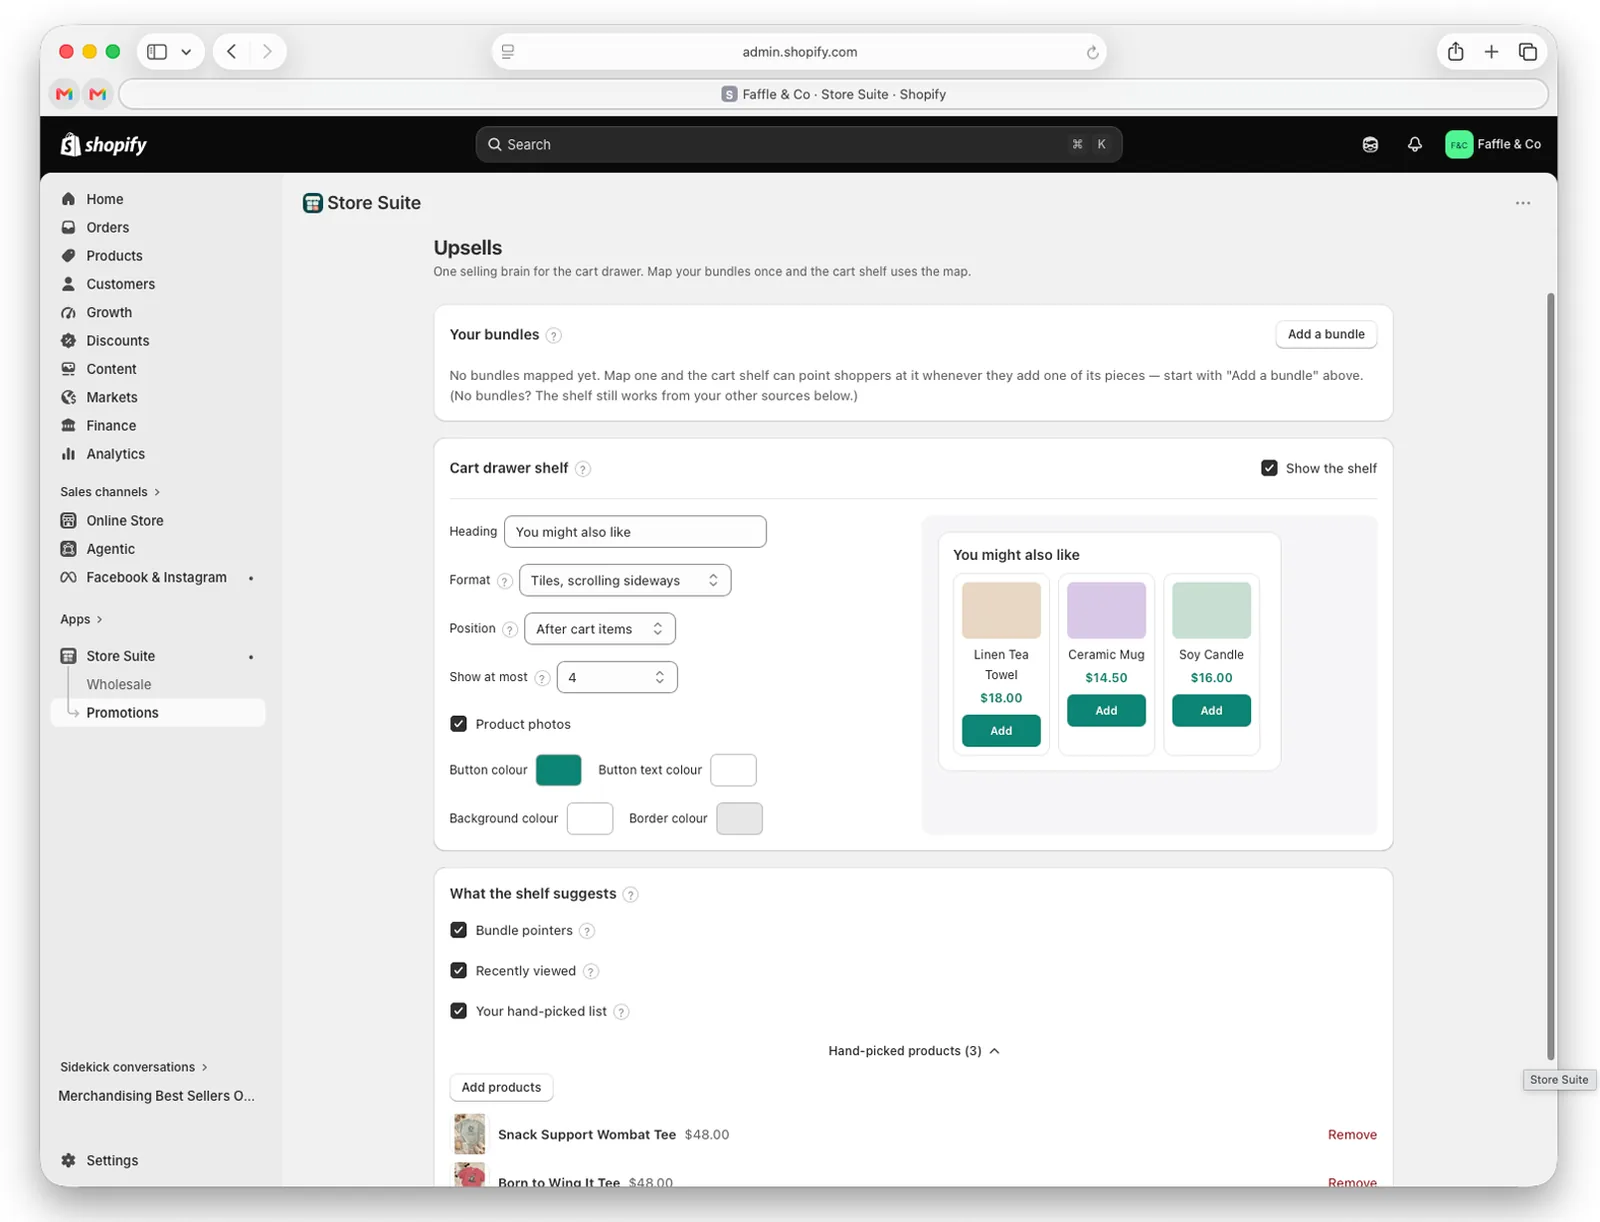Click the Heading text field
Image resolution: width=1600 pixels, height=1222 pixels.
(x=635, y=532)
